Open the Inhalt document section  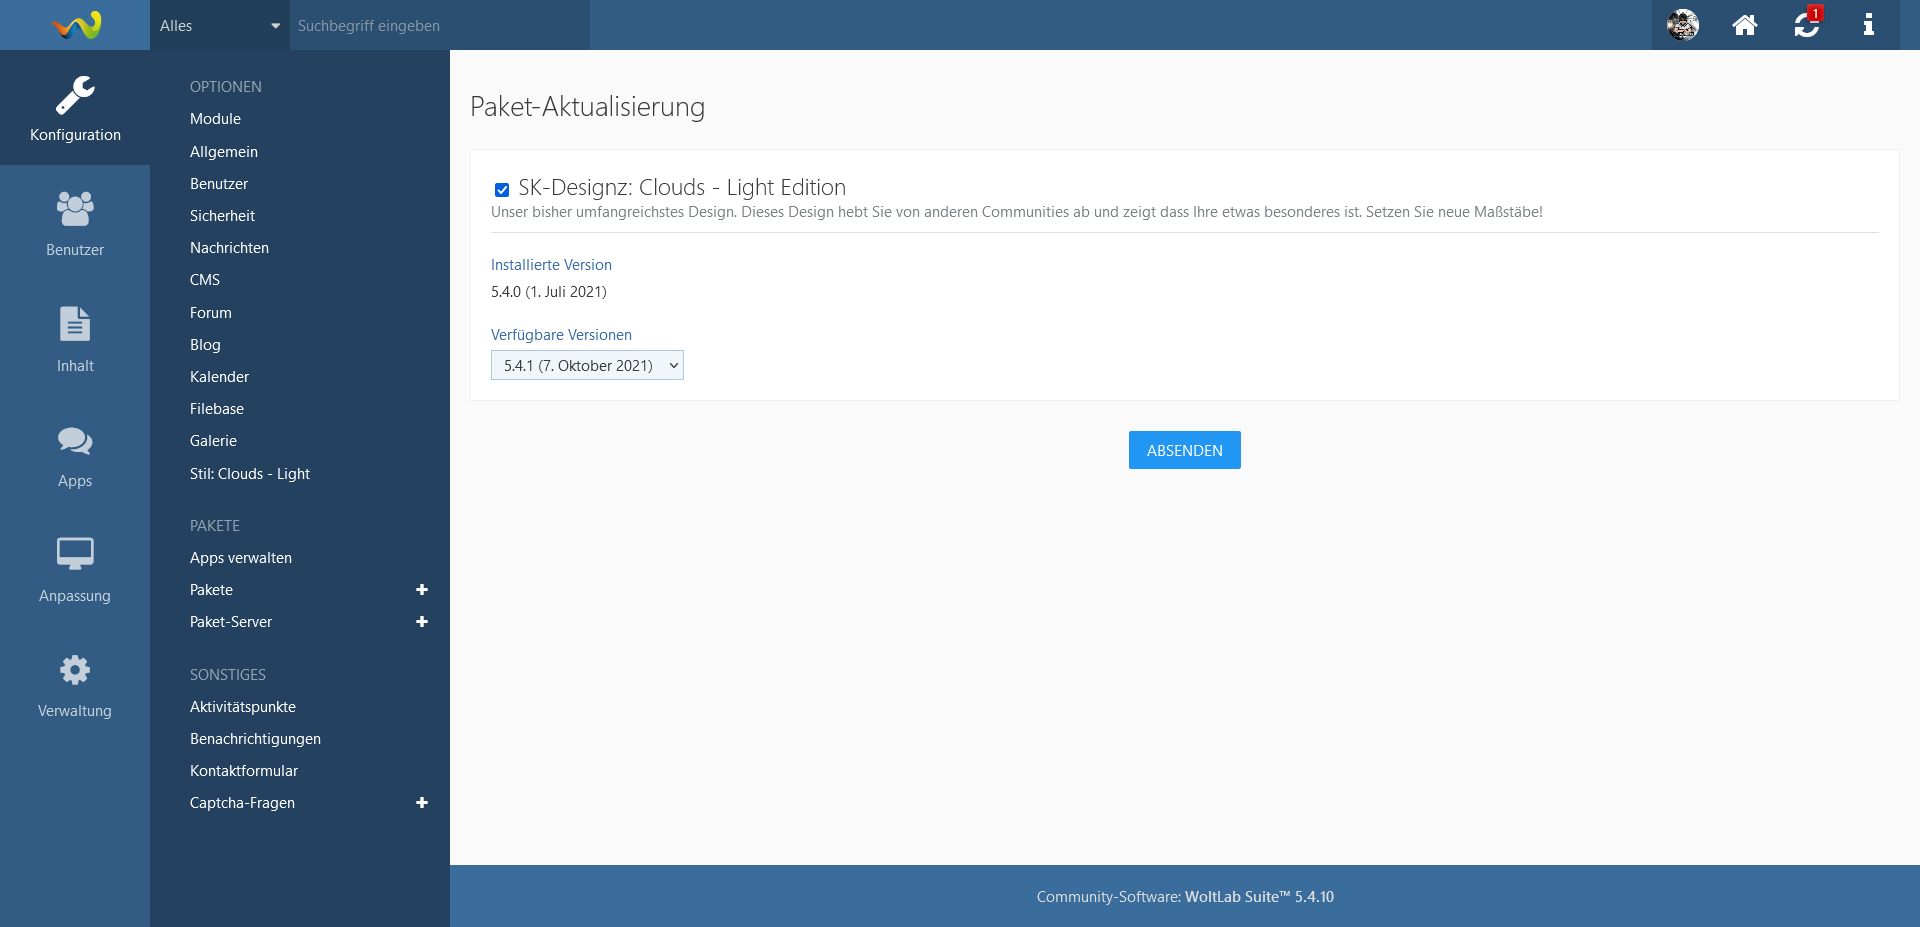(75, 339)
